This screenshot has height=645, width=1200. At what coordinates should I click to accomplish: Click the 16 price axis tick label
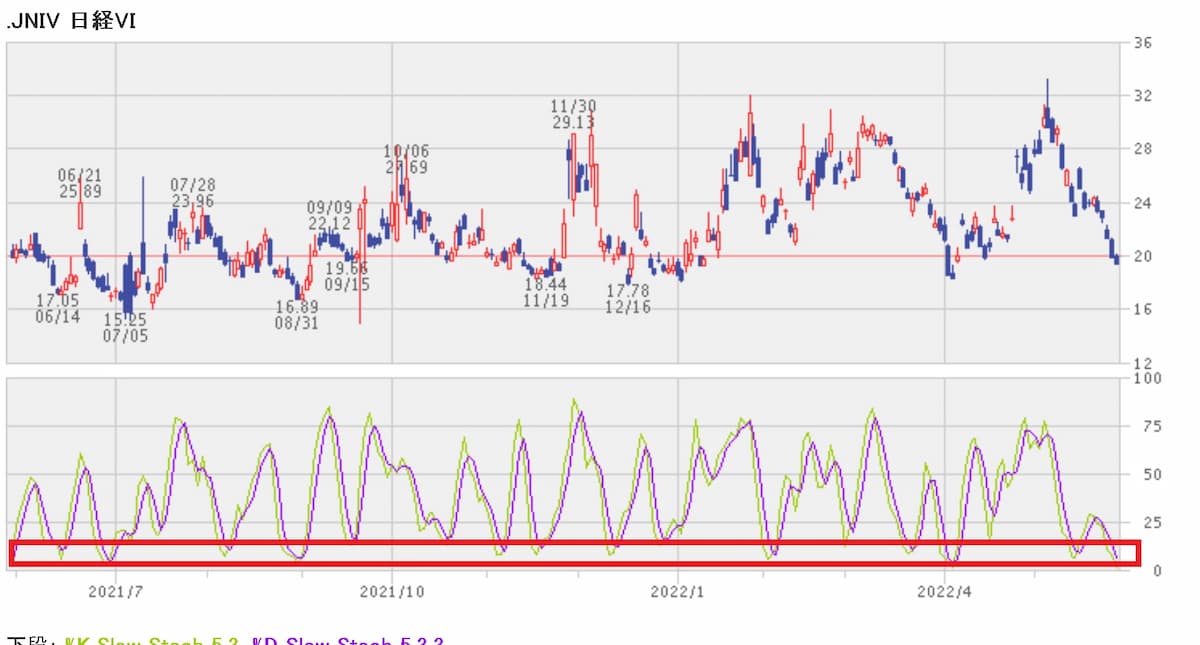tap(1142, 310)
